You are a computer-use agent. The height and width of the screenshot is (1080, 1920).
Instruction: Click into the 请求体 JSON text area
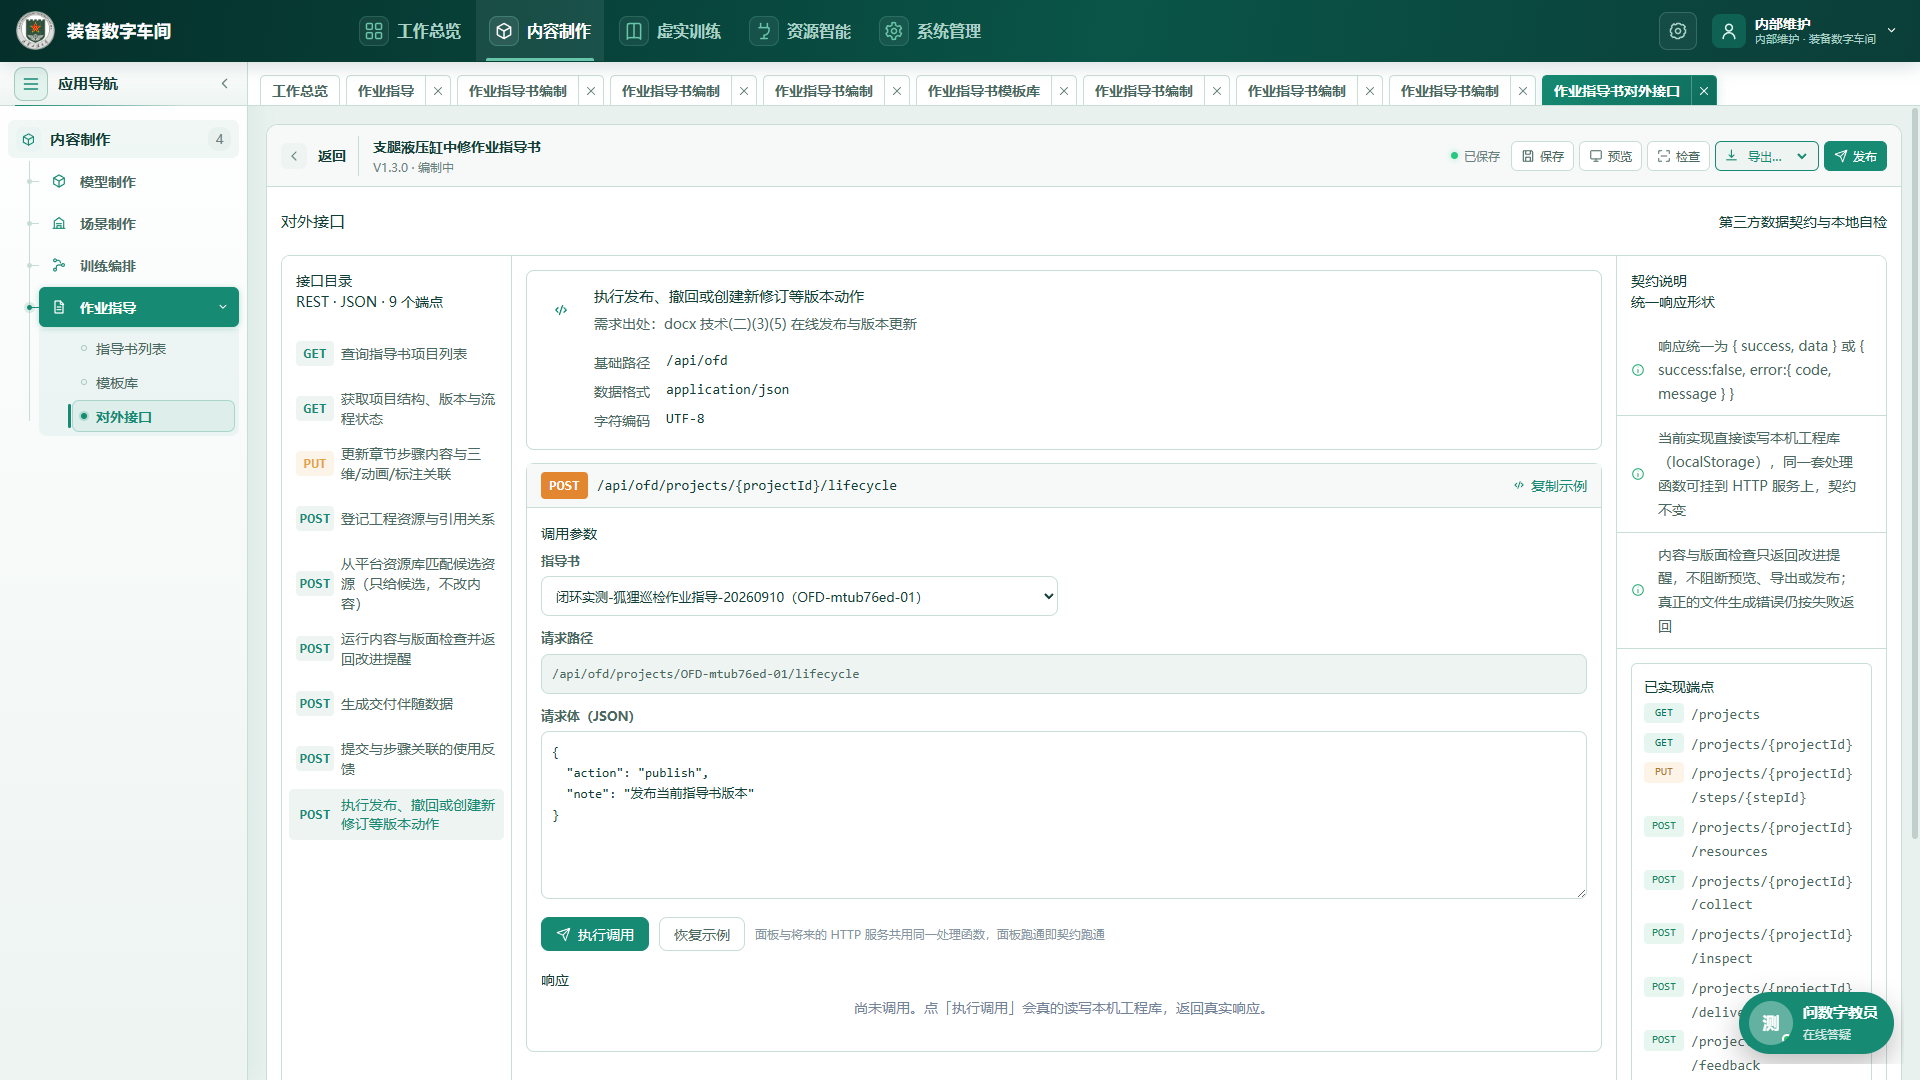(x=1063, y=815)
